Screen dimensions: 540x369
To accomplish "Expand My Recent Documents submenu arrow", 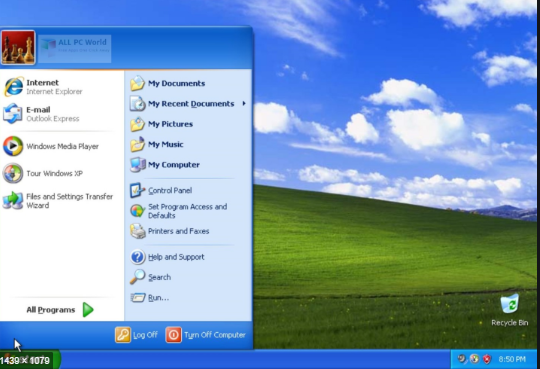I will (244, 103).
